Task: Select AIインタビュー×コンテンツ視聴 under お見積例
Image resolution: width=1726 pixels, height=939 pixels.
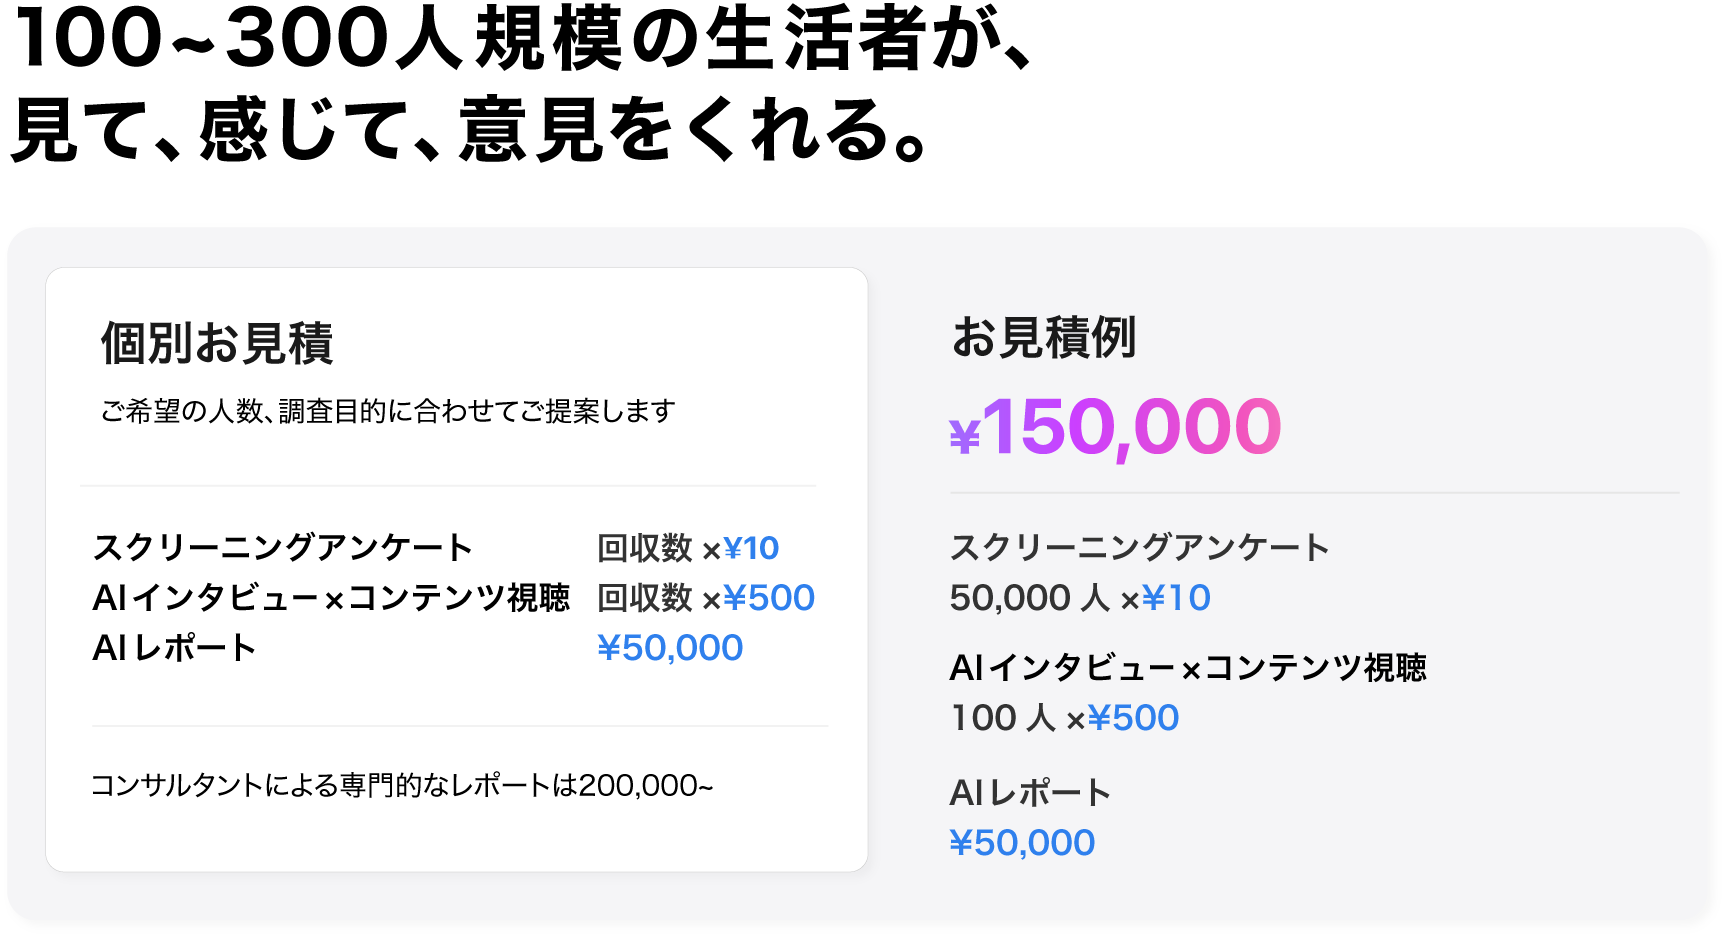Action: pos(1188,668)
